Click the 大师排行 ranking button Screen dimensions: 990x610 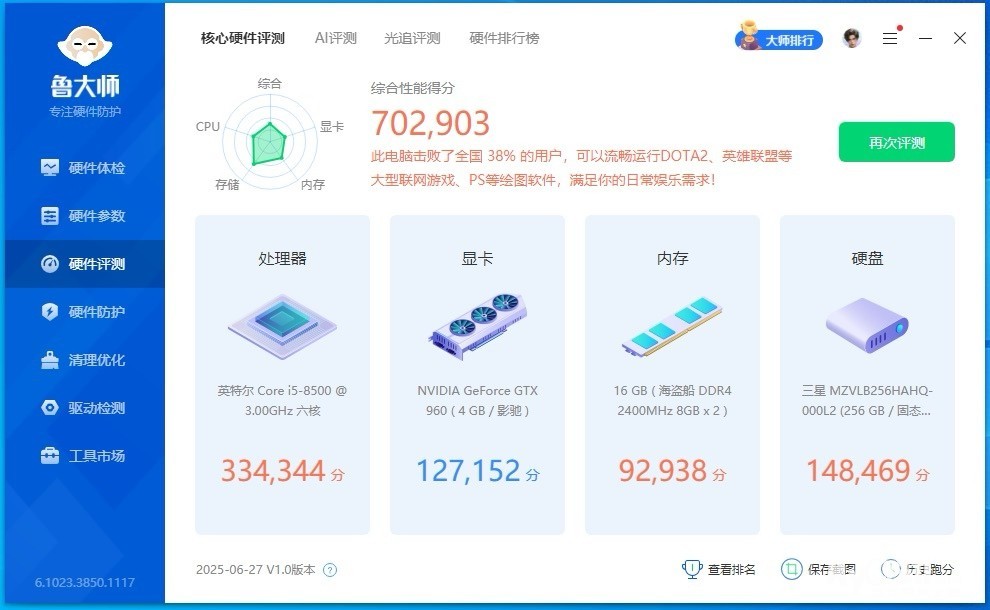[x=779, y=39]
